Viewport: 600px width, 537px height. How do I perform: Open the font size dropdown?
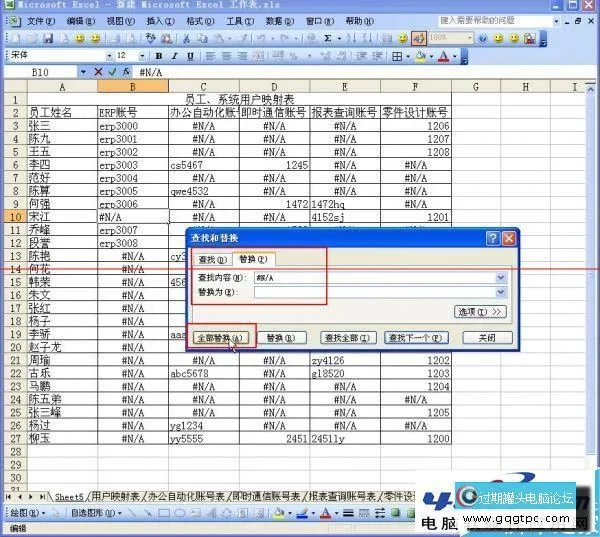(145, 56)
